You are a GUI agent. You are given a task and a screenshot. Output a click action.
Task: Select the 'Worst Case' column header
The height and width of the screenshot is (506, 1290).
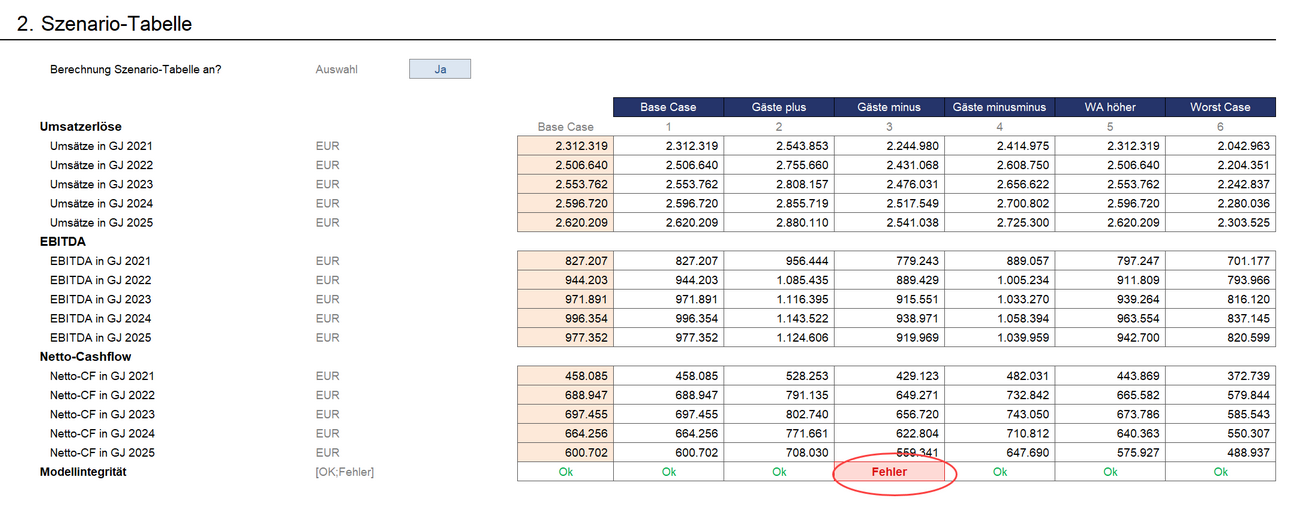pos(1221,107)
